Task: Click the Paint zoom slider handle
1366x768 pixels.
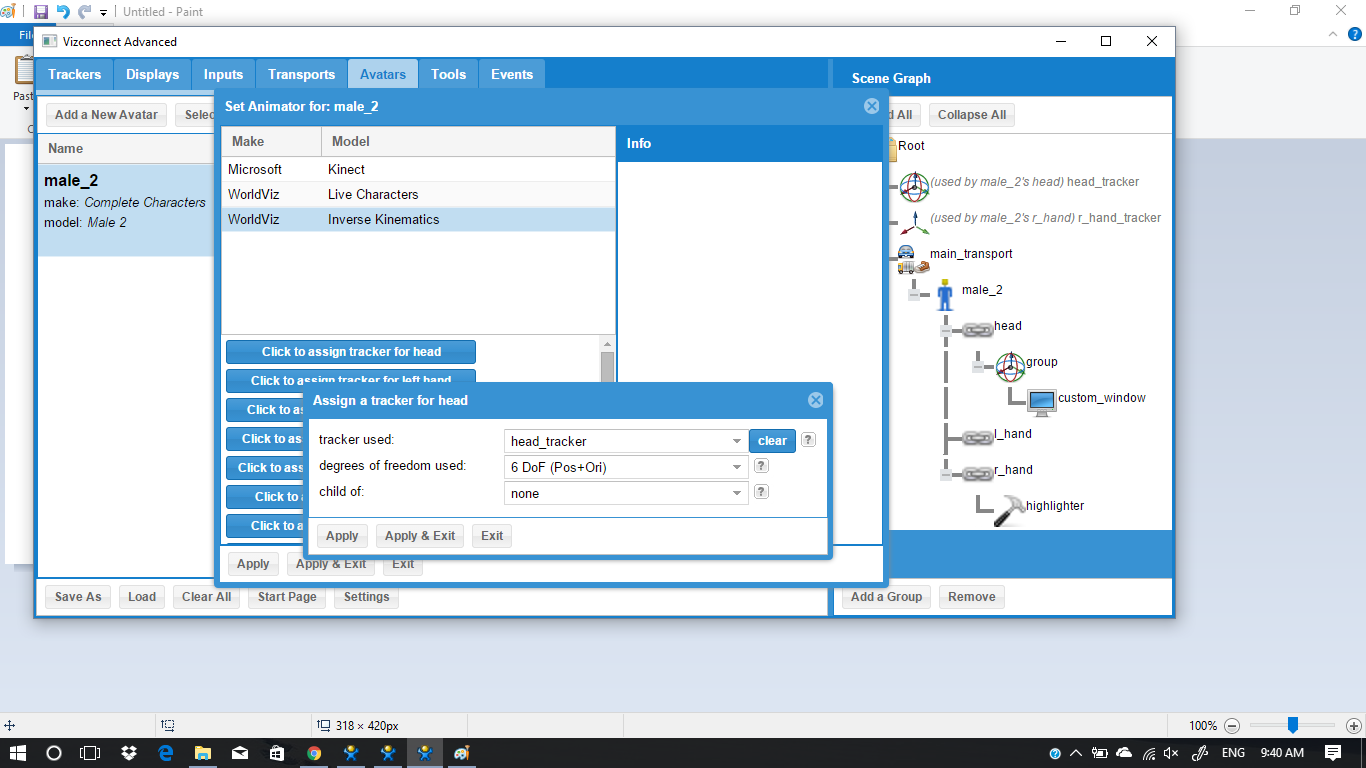Action: 1293,725
